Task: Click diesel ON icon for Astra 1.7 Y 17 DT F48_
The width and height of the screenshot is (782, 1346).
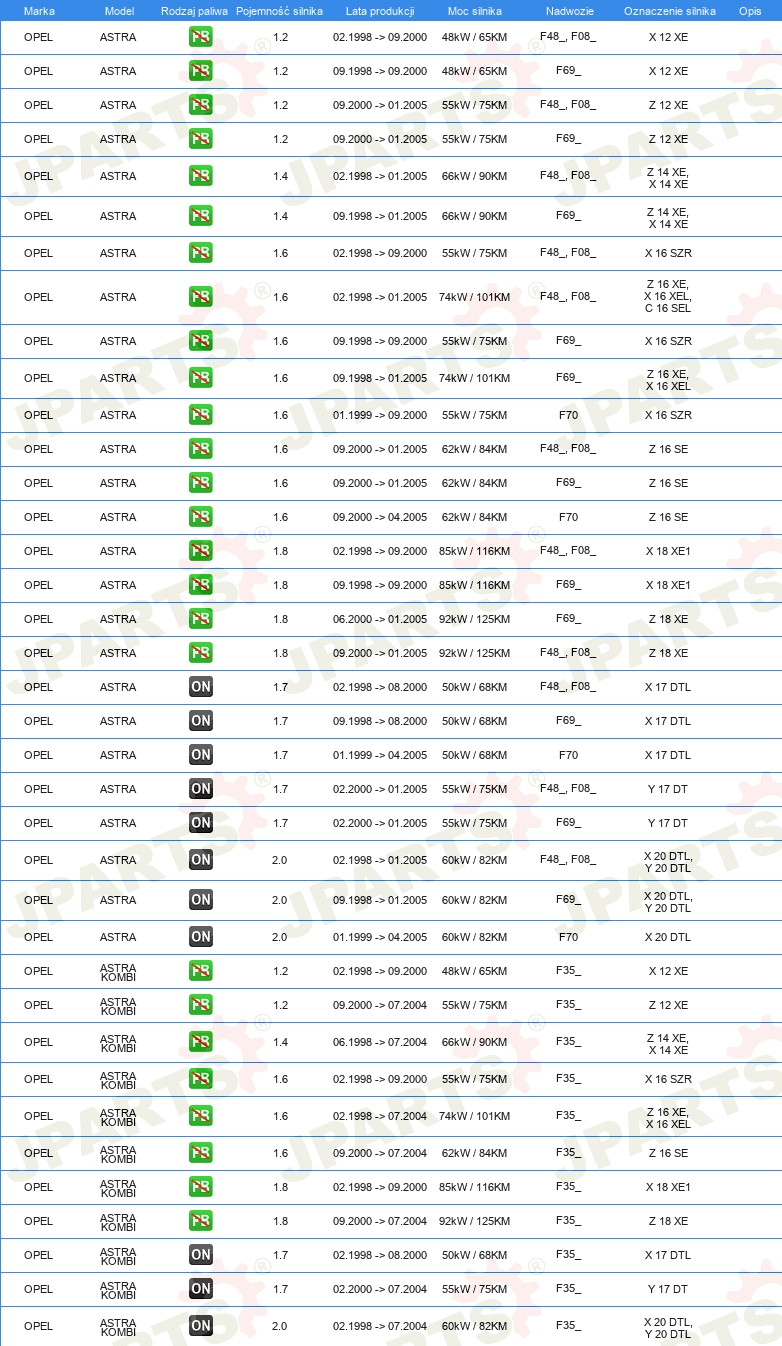Action: coord(200,789)
